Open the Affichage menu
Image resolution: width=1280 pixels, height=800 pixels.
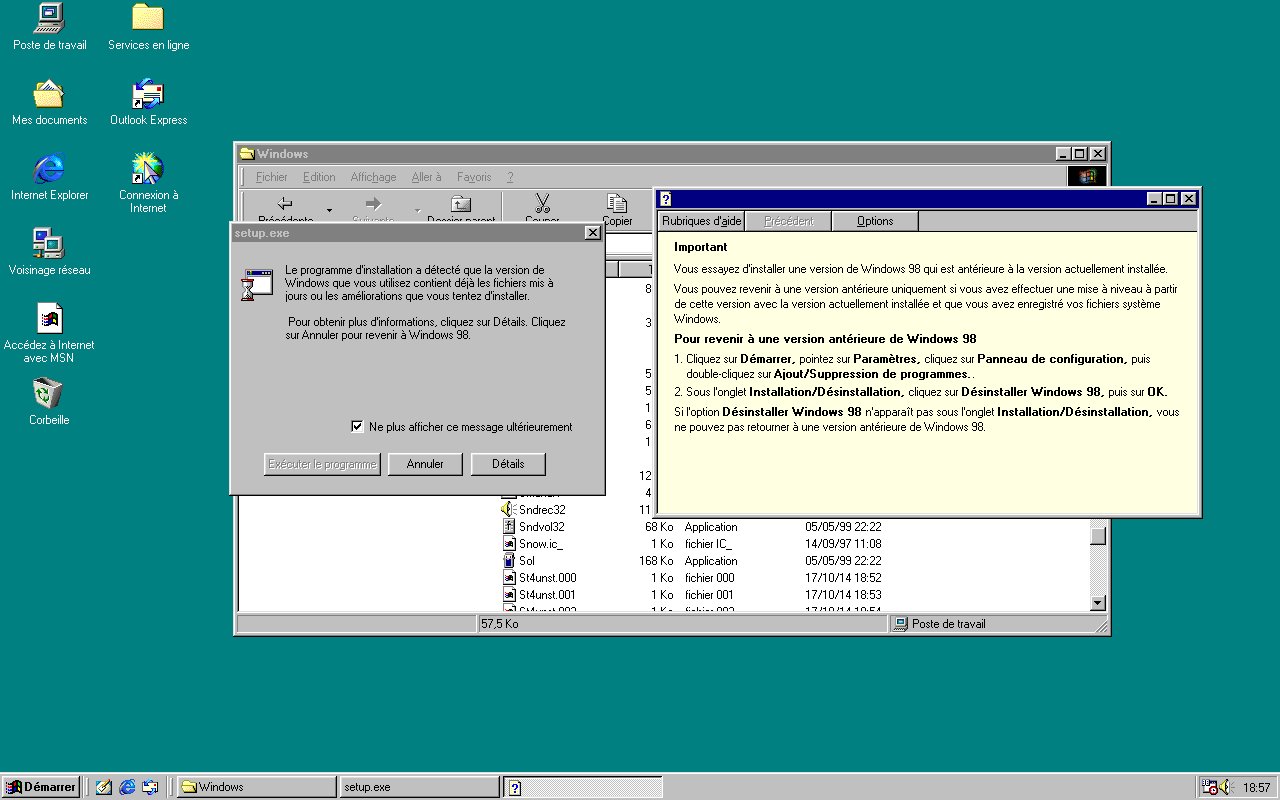click(373, 177)
